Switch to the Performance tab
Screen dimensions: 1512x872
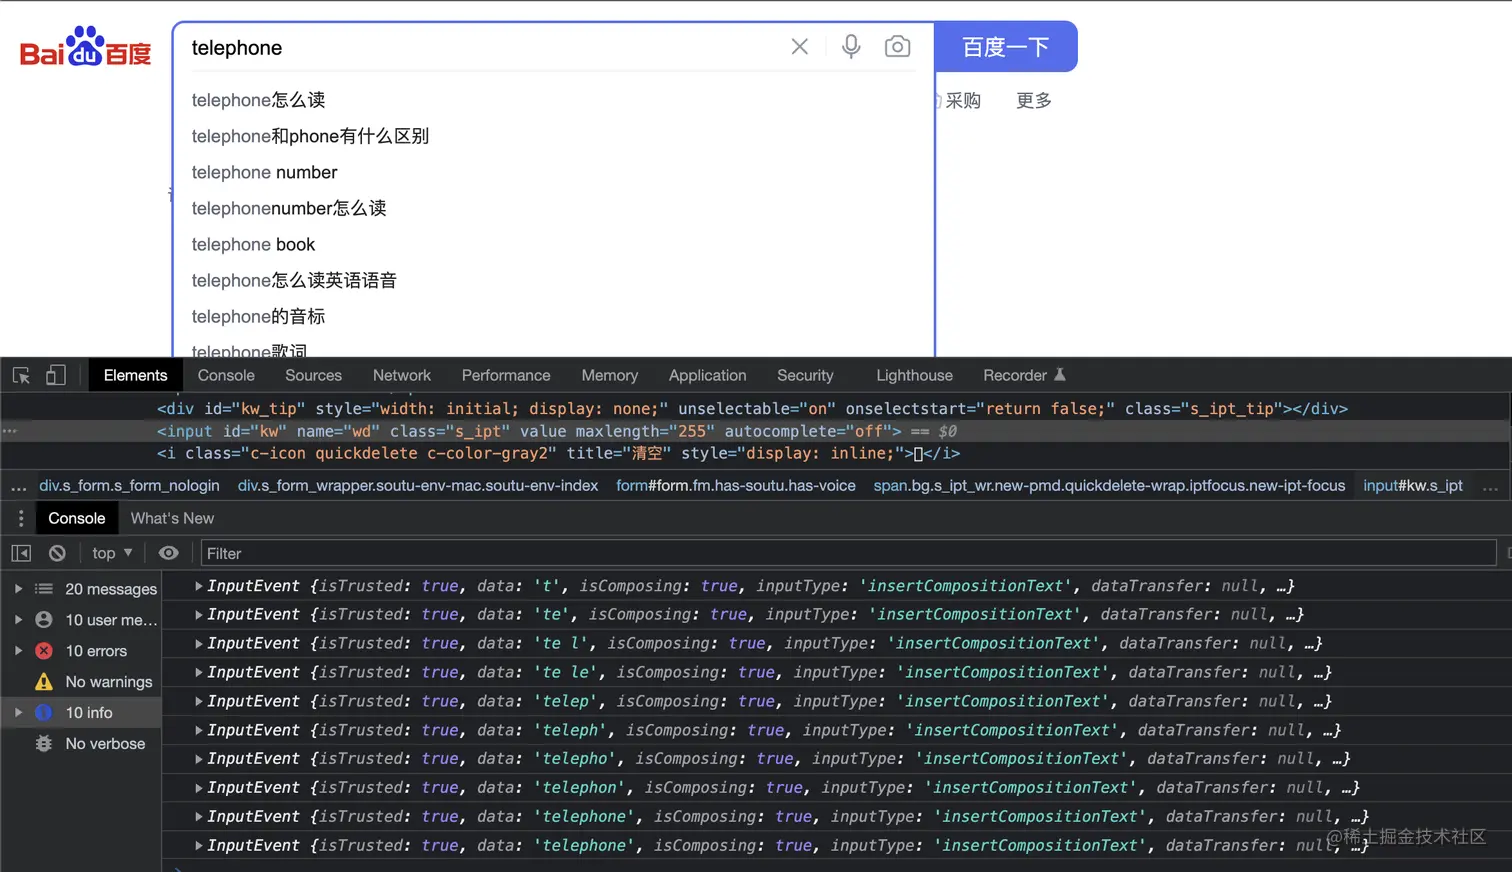click(506, 375)
